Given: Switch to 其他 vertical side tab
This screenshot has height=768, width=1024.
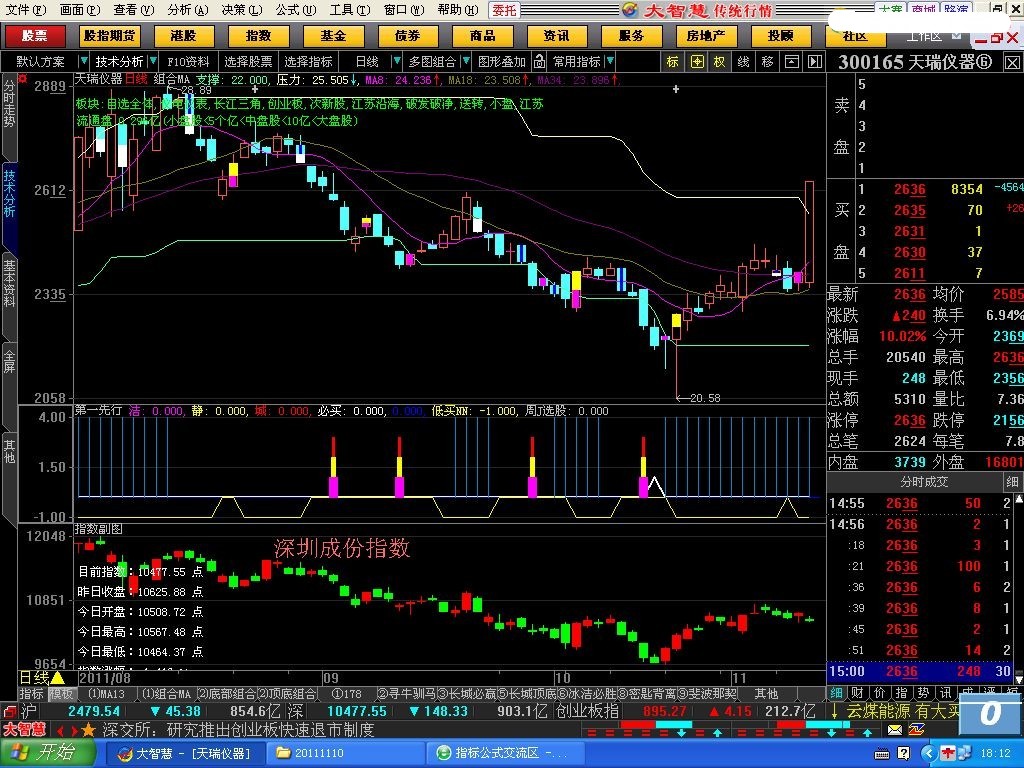Looking at the screenshot, I should (8, 451).
